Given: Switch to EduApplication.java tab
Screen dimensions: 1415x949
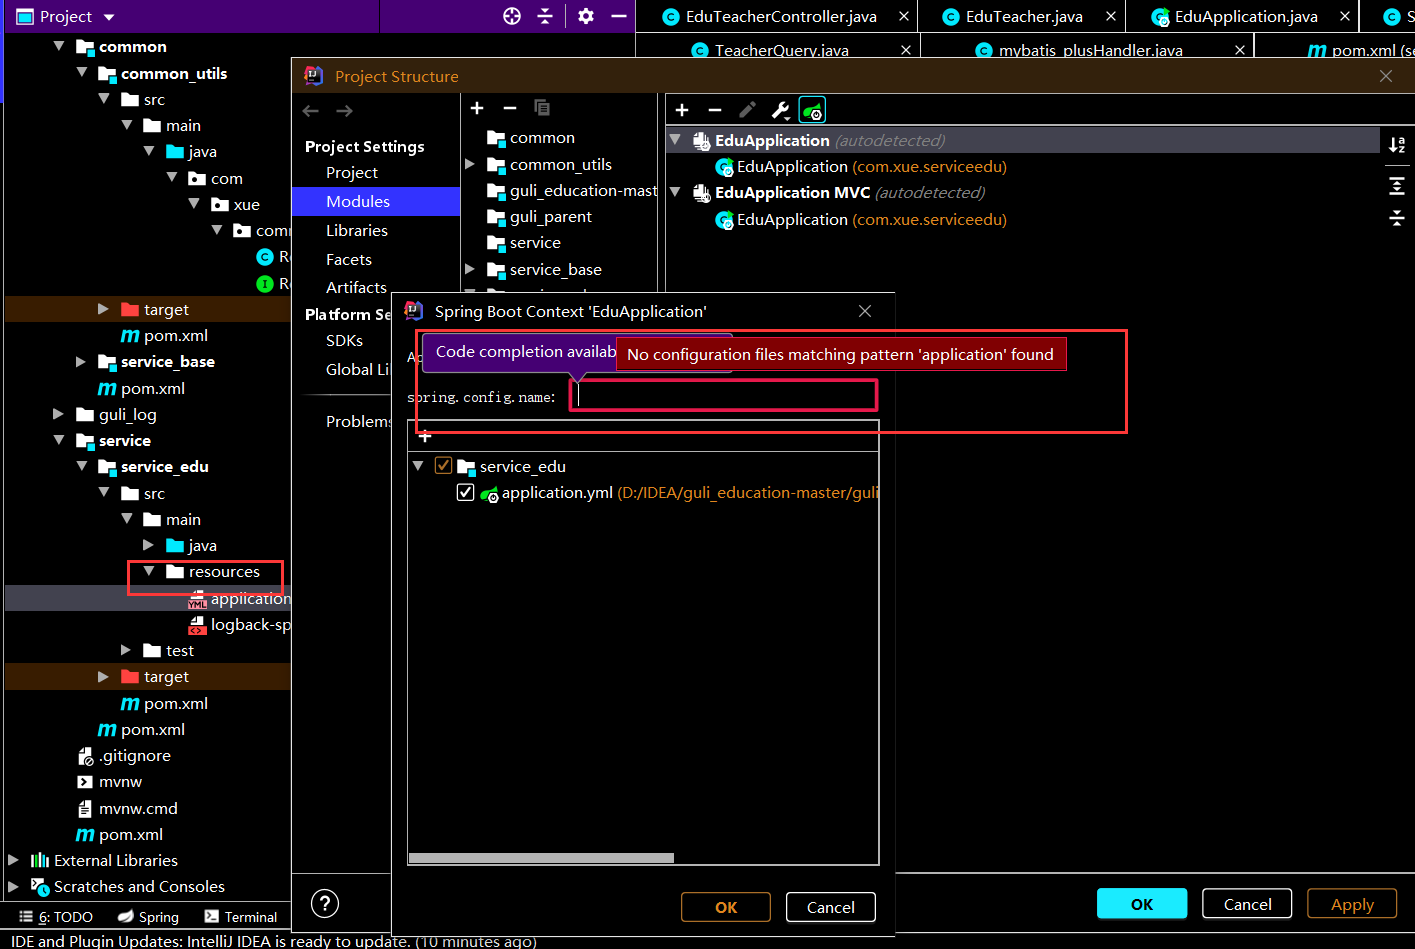Looking at the screenshot, I should (1246, 16).
